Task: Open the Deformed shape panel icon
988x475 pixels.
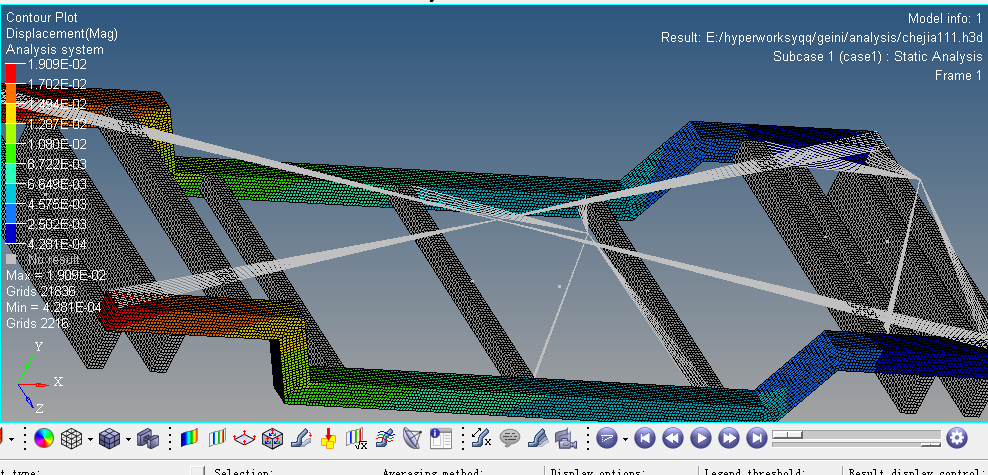Action: pyautogui.click(x=301, y=438)
